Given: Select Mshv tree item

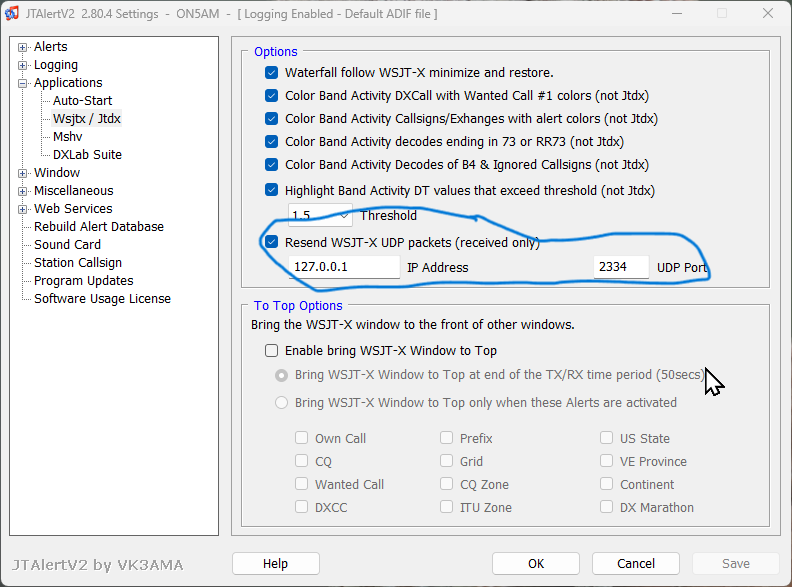Looking at the screenshot, I should point(67,136).
